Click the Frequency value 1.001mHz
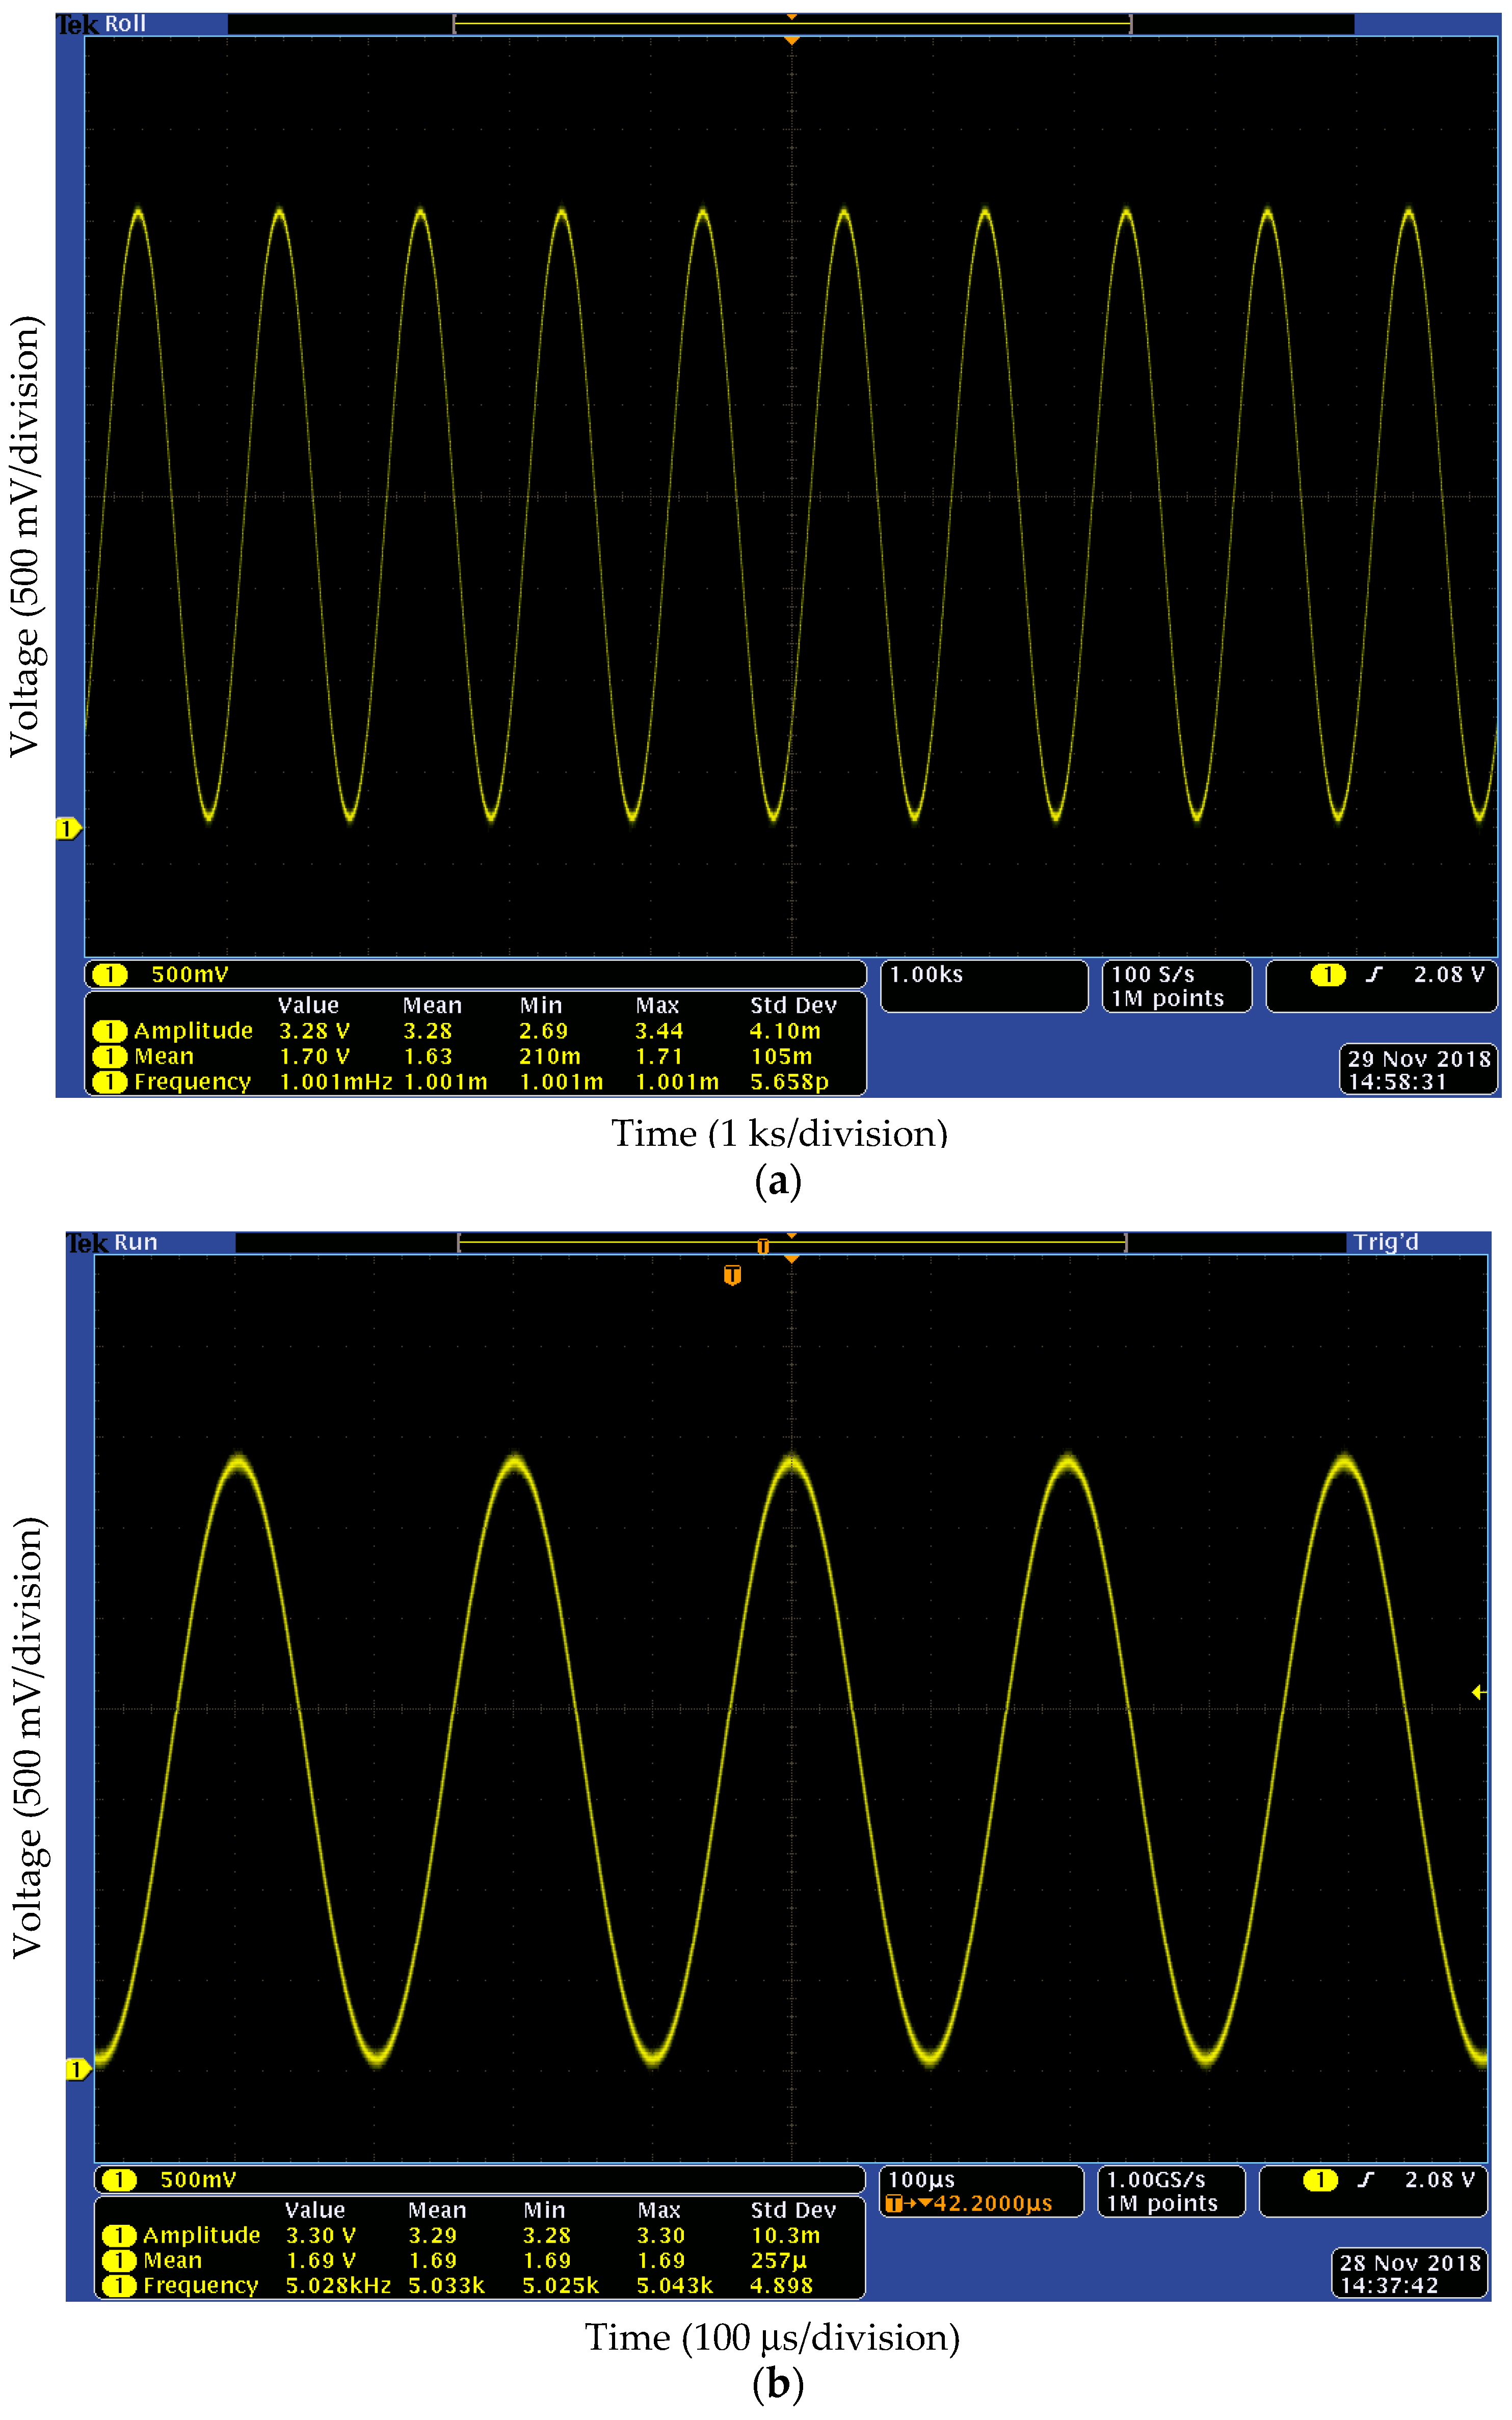The width and height of the screenshot is (1512, 2420). pos(335,1082)
